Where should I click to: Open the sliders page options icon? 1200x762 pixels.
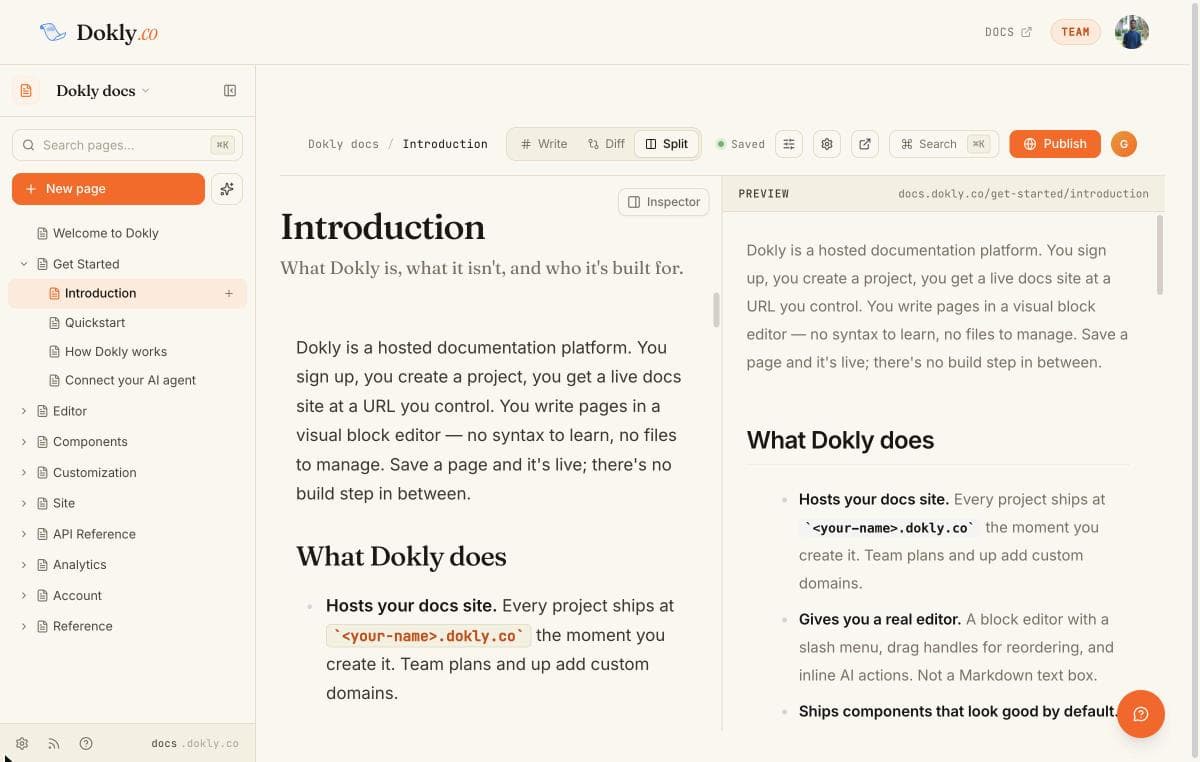(x=789, y=144)
